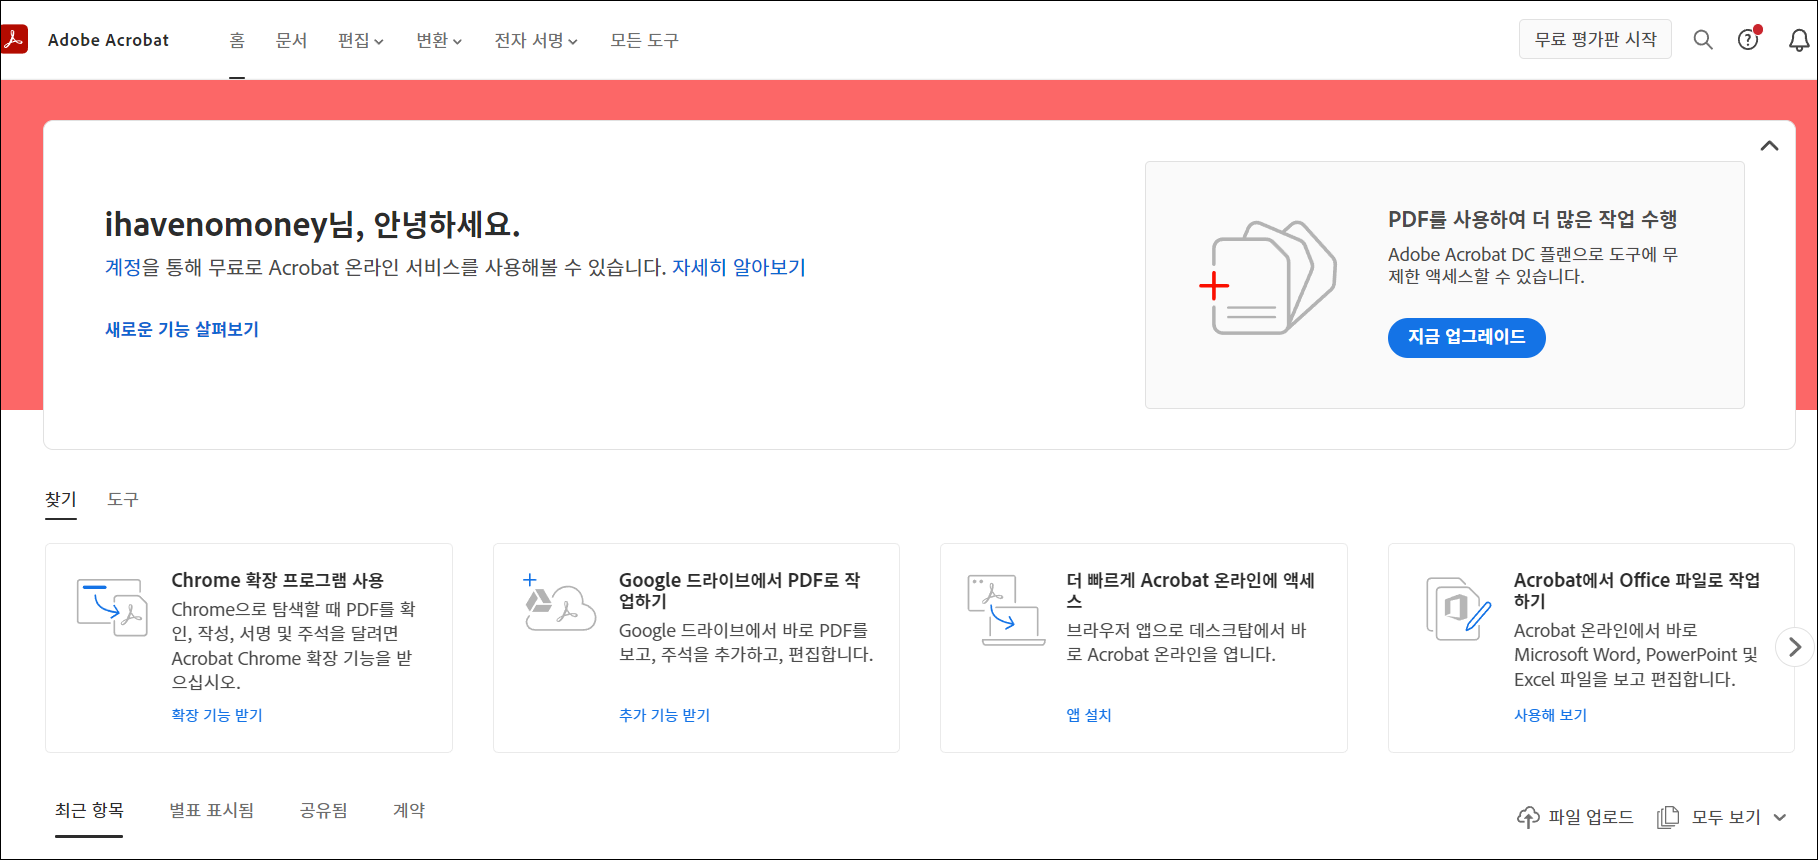Open the help question mark icon
This screenshot has height=860, width=1818.
click(x=1748, y=40)
